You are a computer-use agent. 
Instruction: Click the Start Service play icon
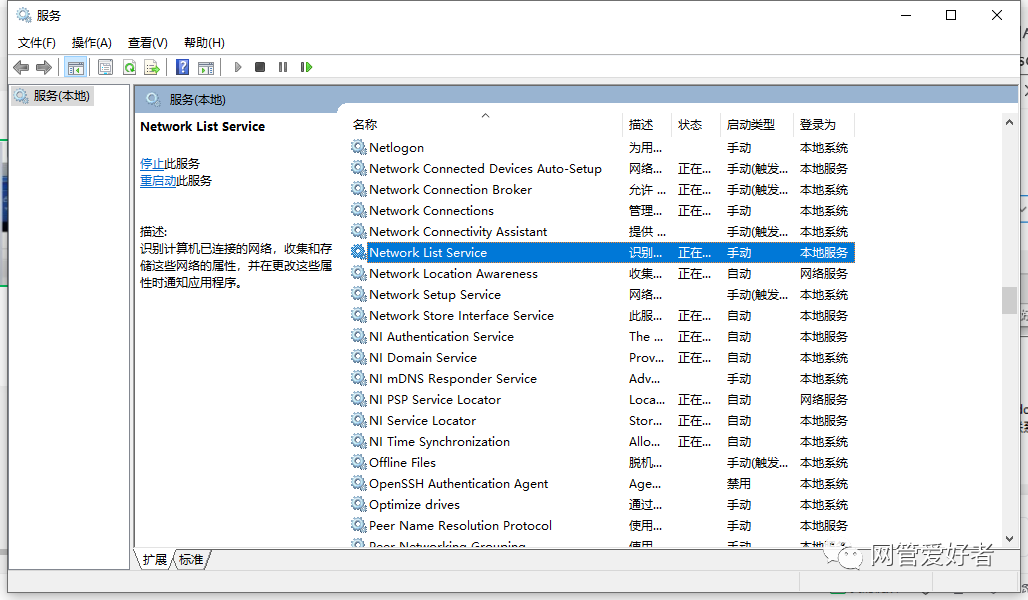coord(238,67)
